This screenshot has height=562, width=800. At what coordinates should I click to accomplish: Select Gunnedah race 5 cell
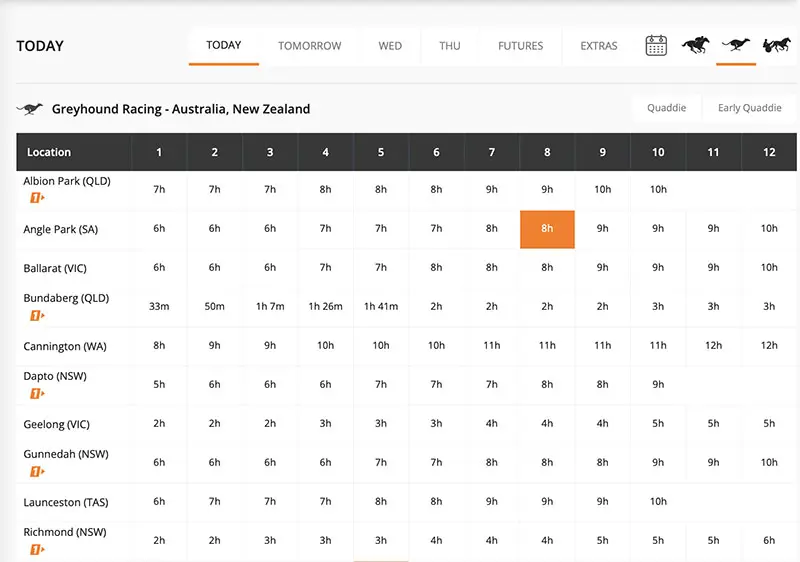[x=381, y=463]
